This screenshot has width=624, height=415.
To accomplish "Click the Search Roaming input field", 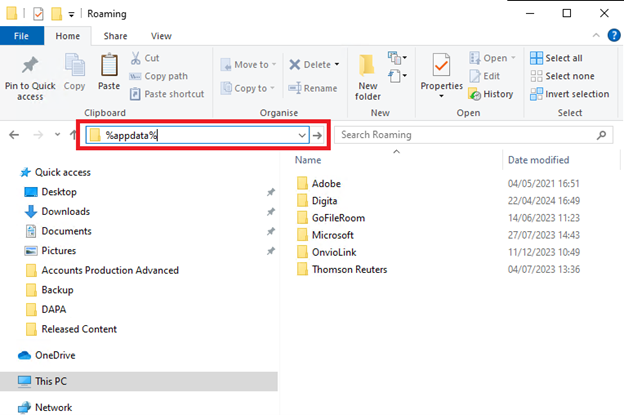I will [465, 135].
